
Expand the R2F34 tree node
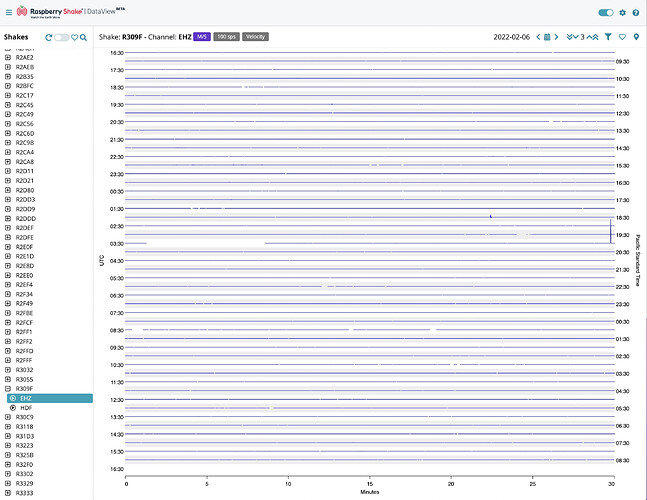[x=7, y=294]
